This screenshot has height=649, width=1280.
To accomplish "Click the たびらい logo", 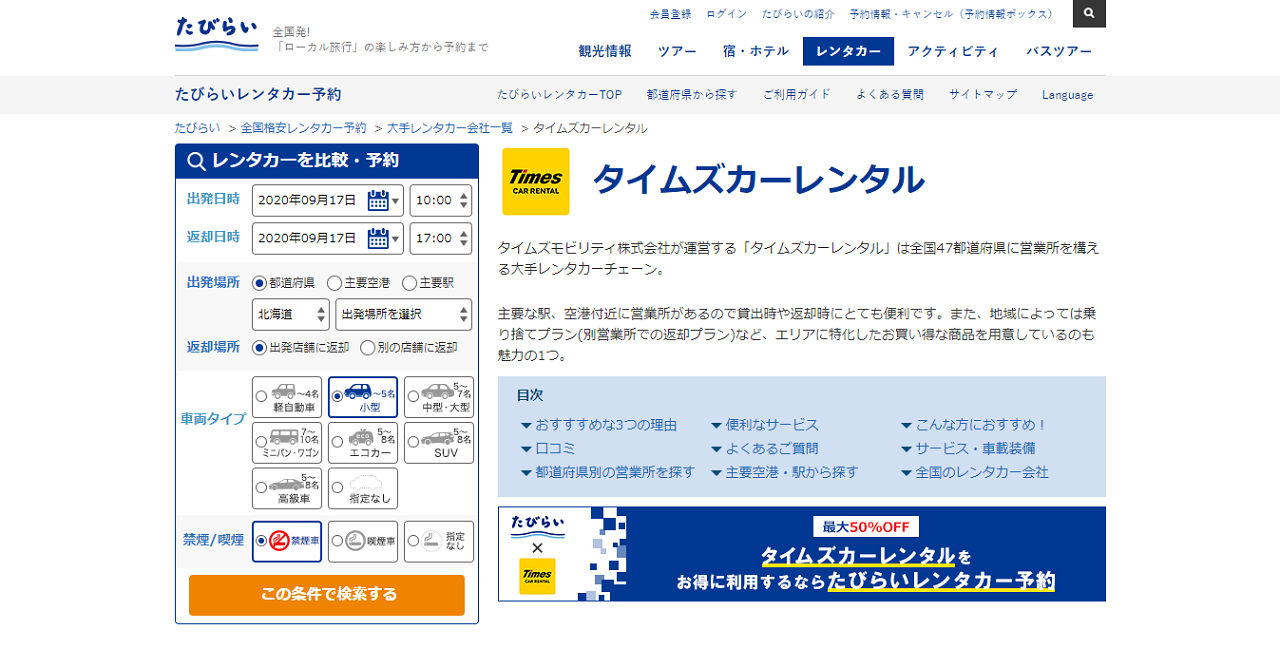I will pos(216,35).
